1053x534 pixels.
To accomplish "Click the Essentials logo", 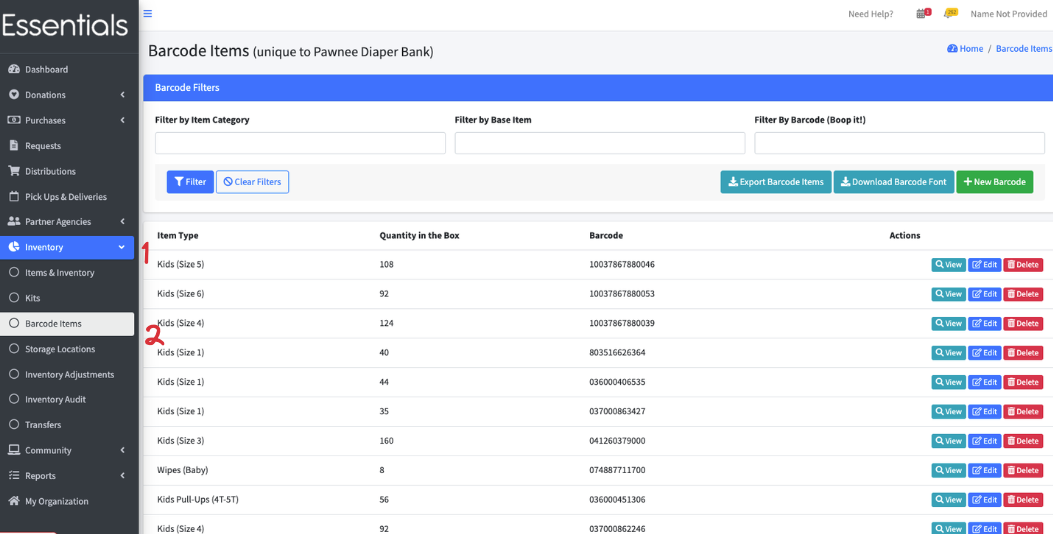I will pyautogui.click(x=65, y=26).
